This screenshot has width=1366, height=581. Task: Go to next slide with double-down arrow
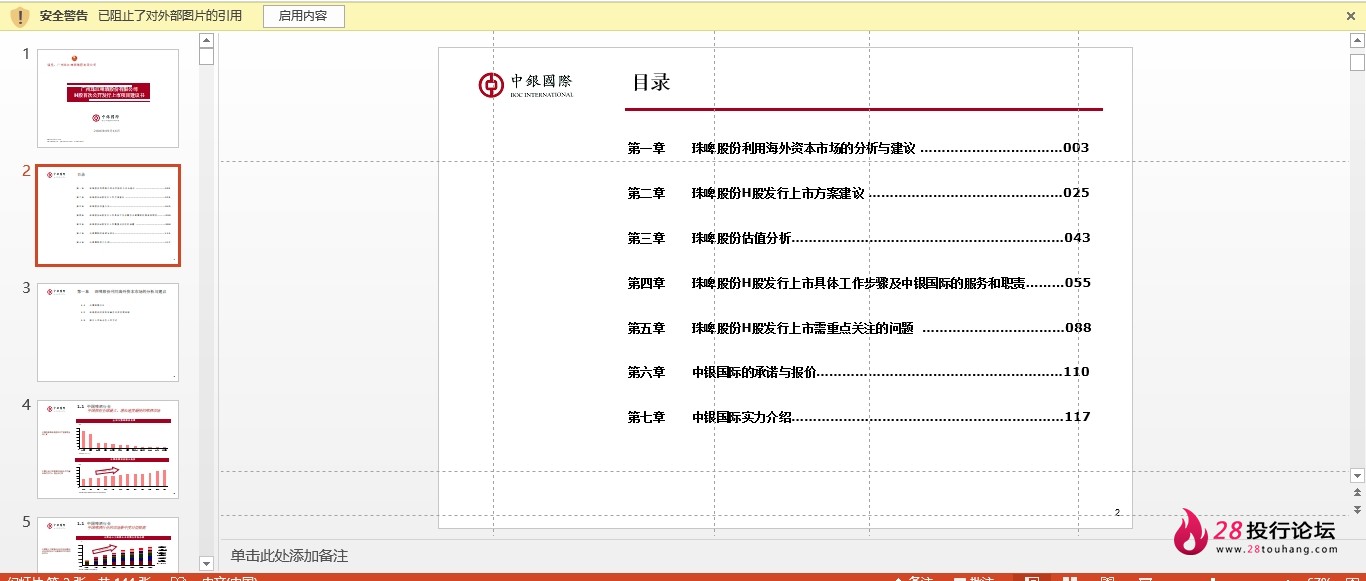(x=1357, y=509)
